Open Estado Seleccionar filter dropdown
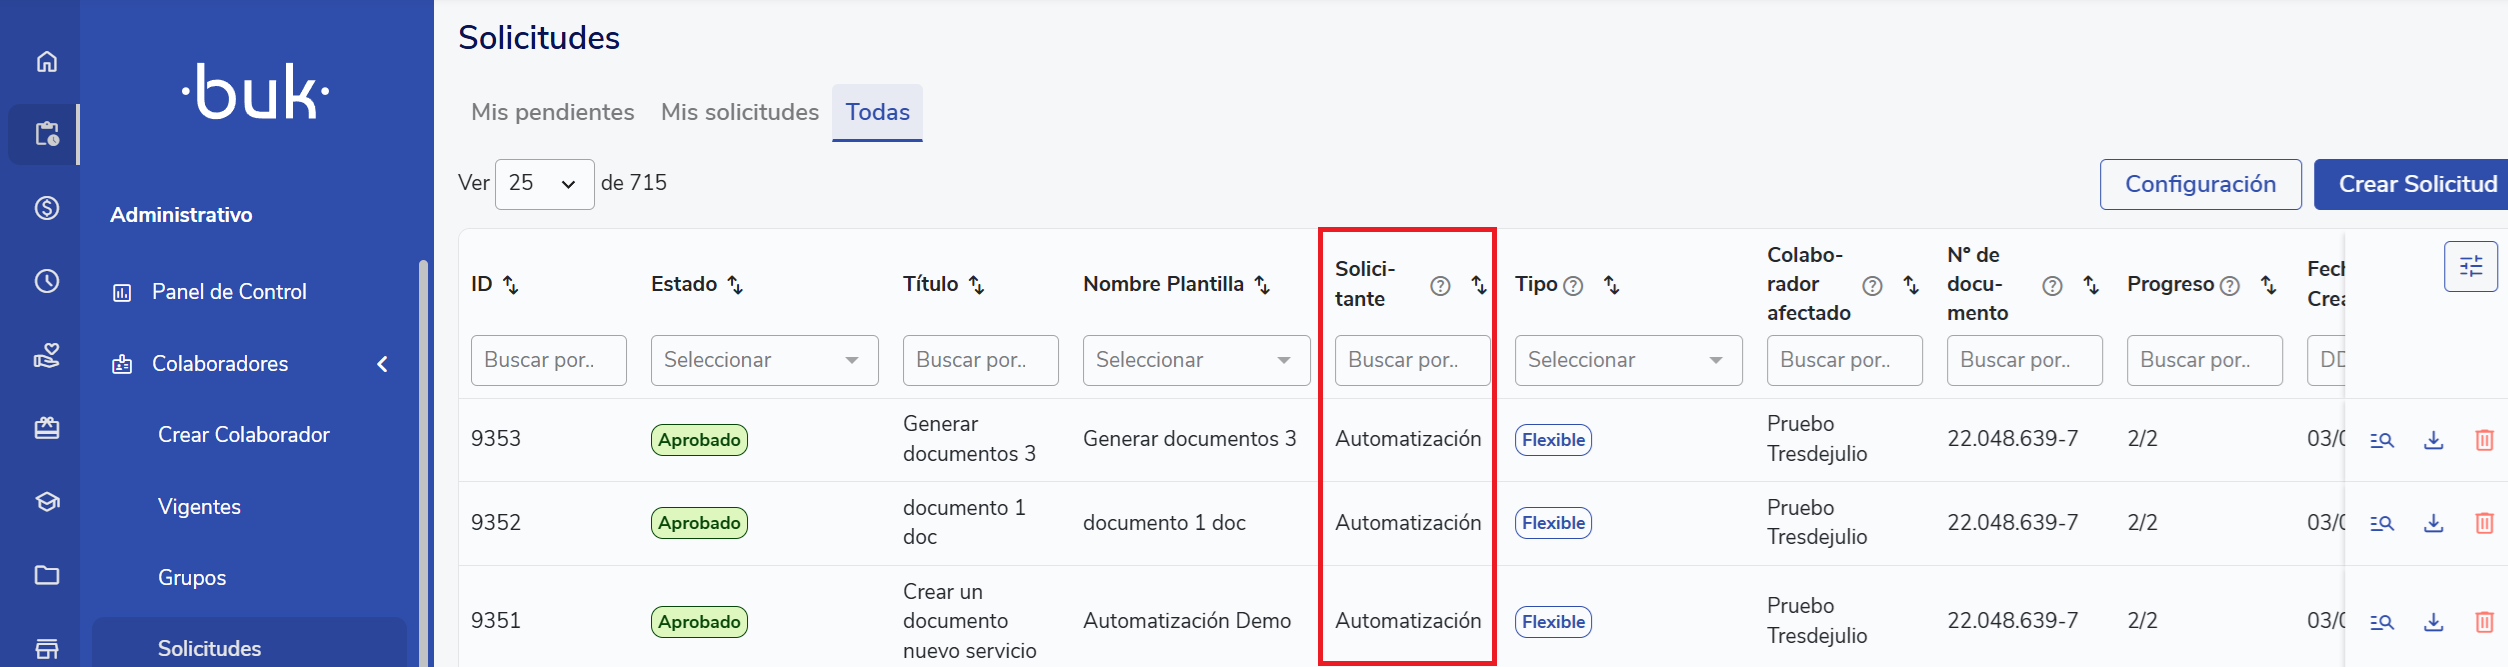 click(x=764, y=360)
